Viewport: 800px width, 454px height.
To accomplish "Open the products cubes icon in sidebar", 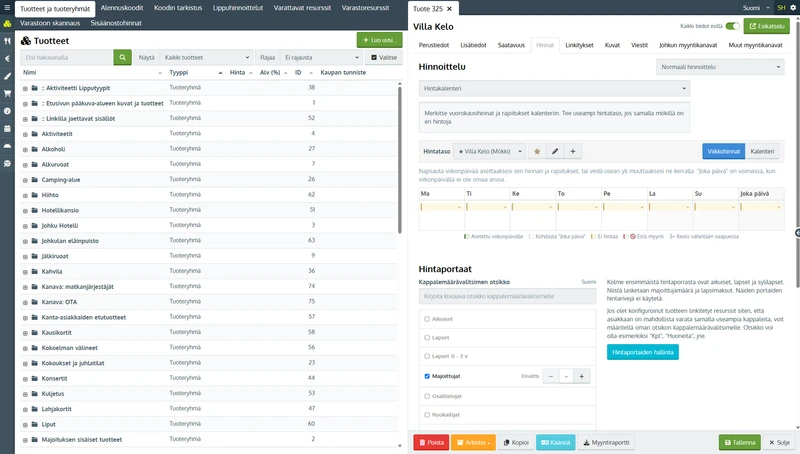I will pos(7,23).
